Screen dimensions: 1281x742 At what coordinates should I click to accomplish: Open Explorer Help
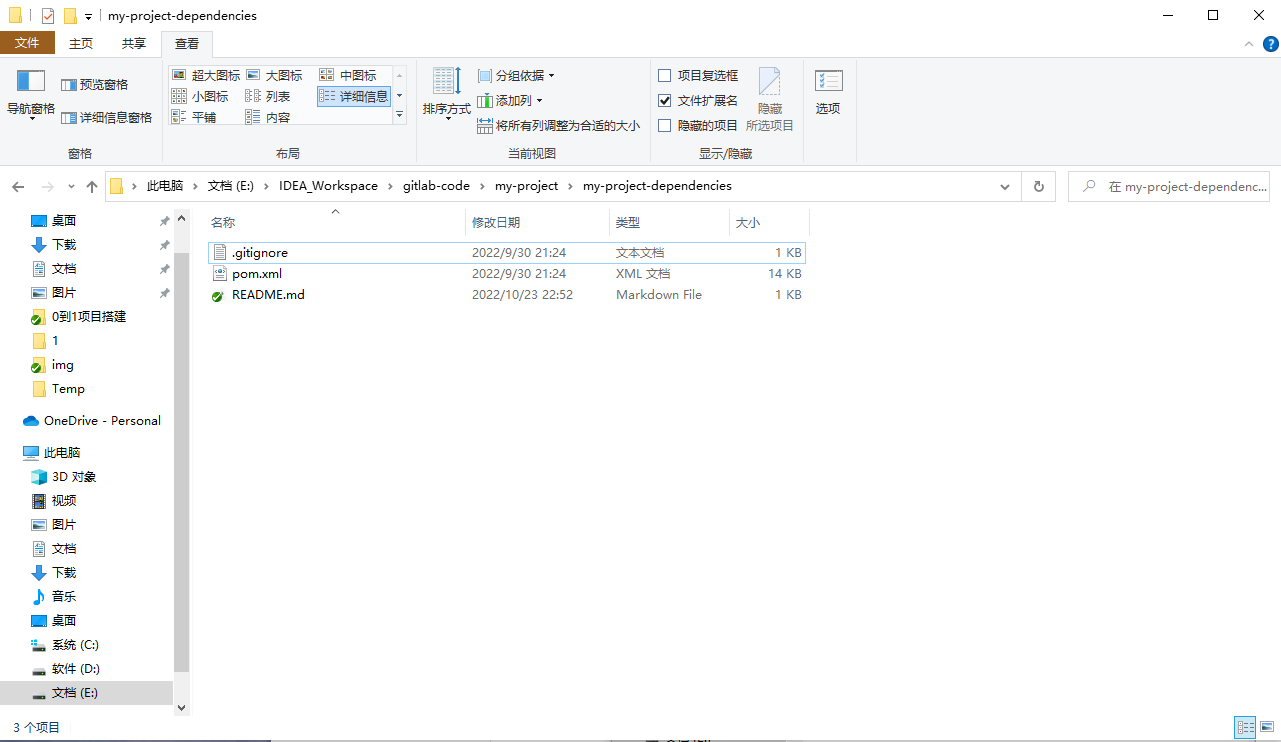point(1270,43)
